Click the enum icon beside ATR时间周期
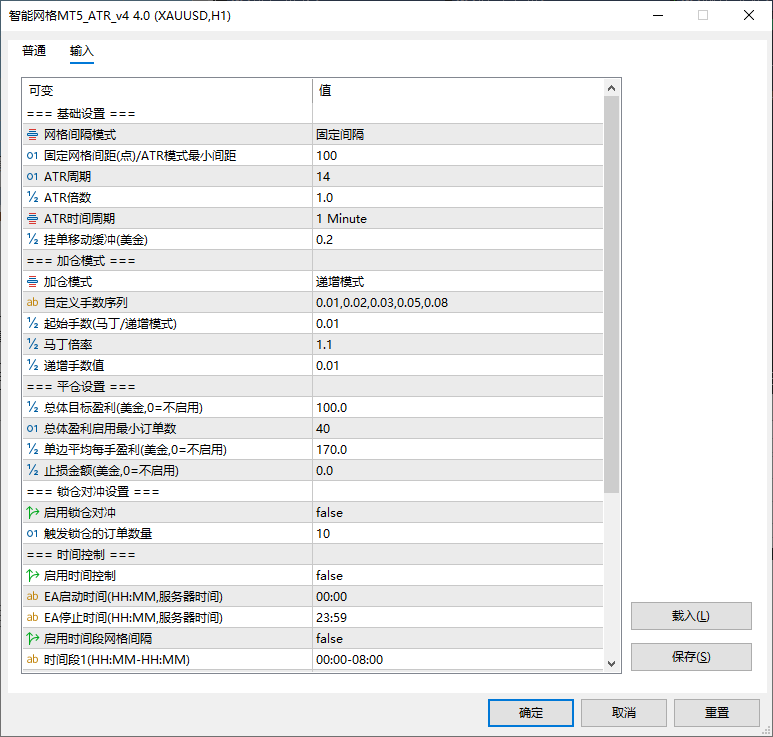This screenshot has height=737, width=773. pyautogui.click(x=33, y=218)
